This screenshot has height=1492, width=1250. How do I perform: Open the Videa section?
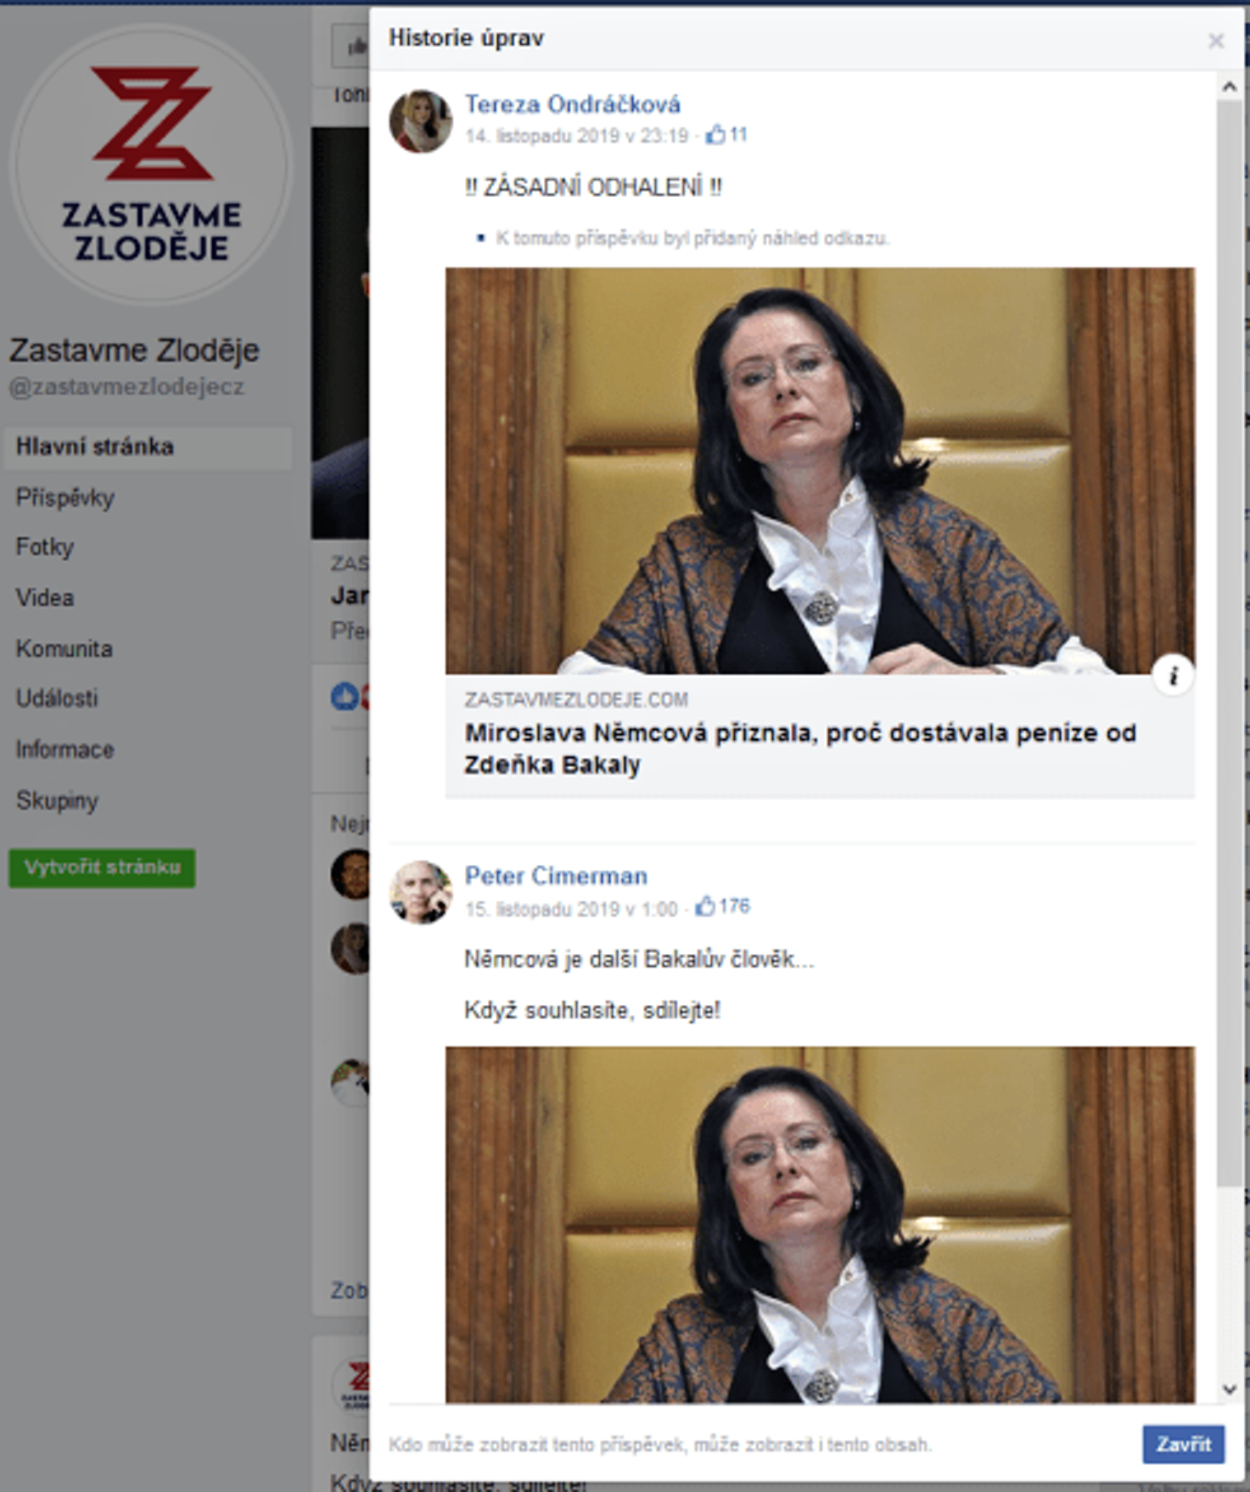tap(45, 598)
